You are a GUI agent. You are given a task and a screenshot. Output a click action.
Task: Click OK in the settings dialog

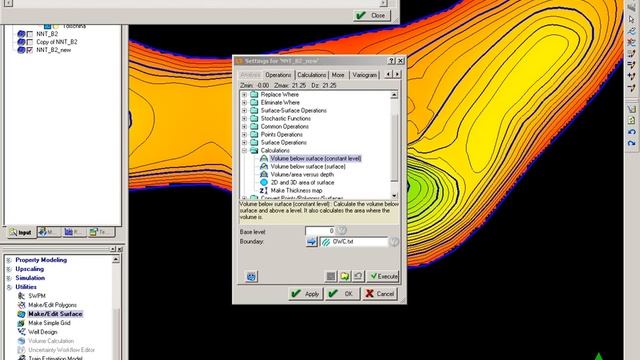(342, 293)
